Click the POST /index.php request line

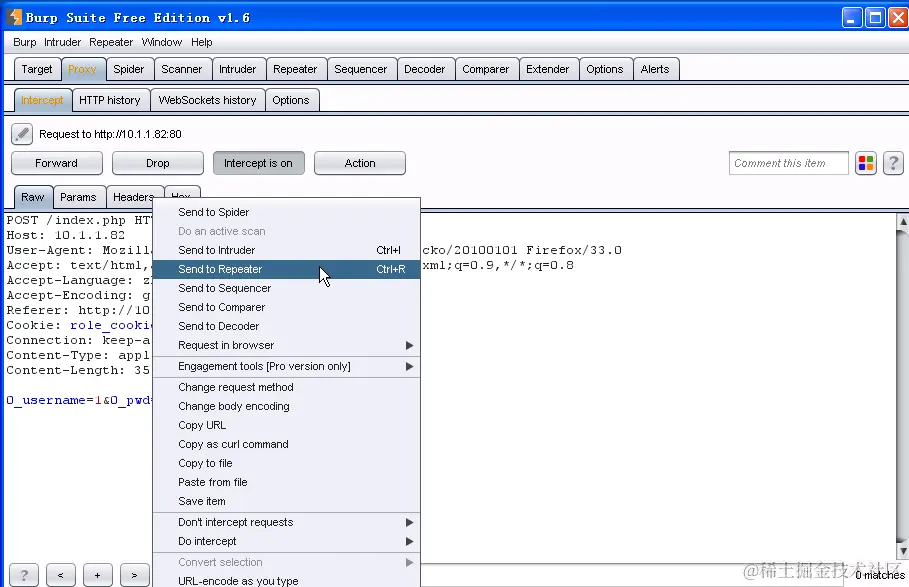point(79,220)
